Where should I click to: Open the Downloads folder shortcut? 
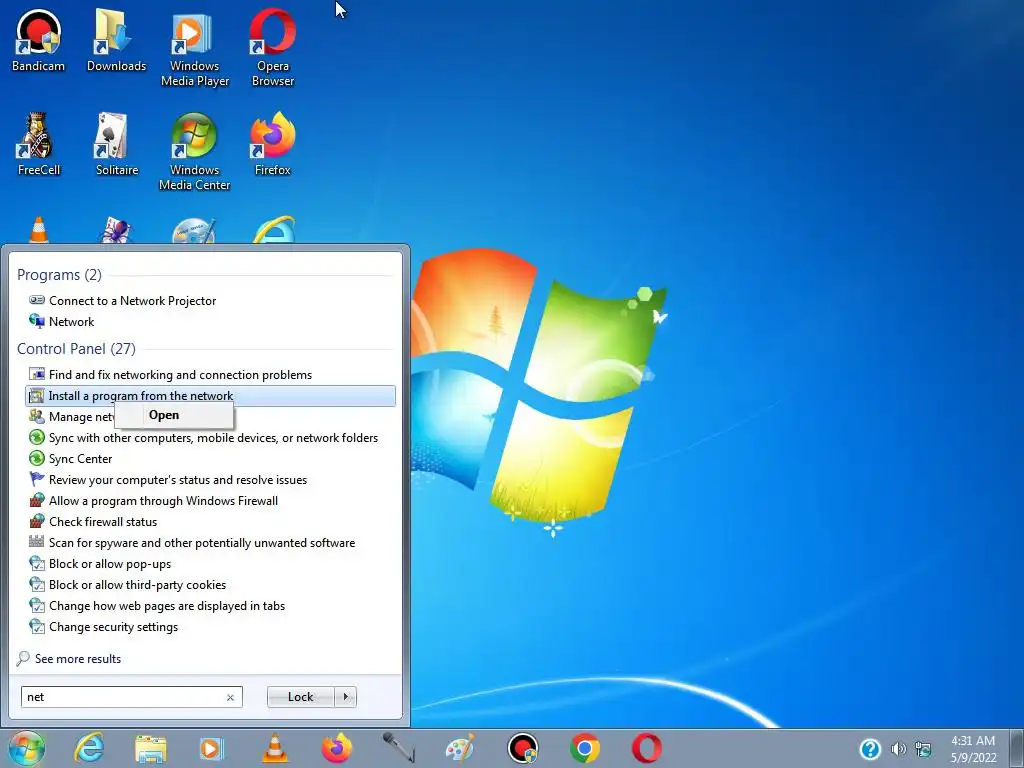coord(116,40)
